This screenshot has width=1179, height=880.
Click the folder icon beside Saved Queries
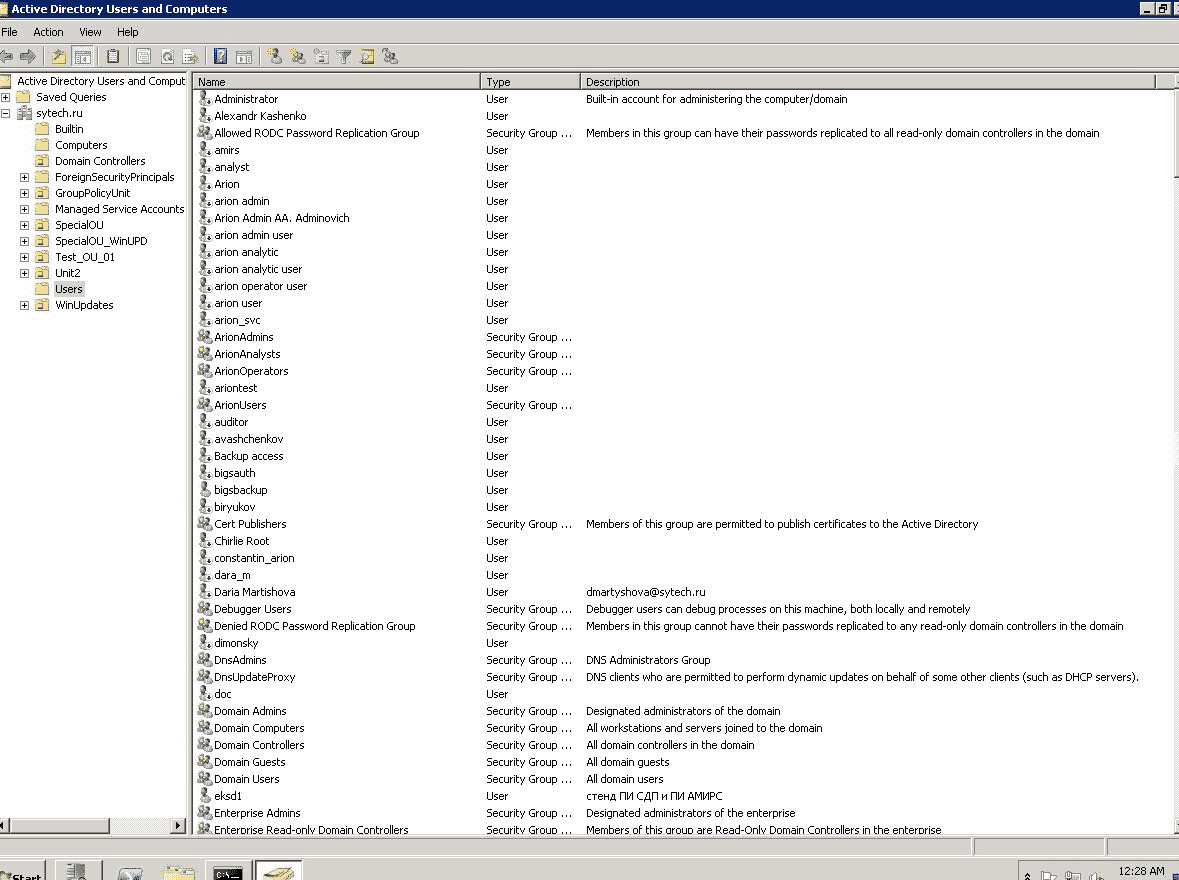pyautogui.click(x=23, y=97)
